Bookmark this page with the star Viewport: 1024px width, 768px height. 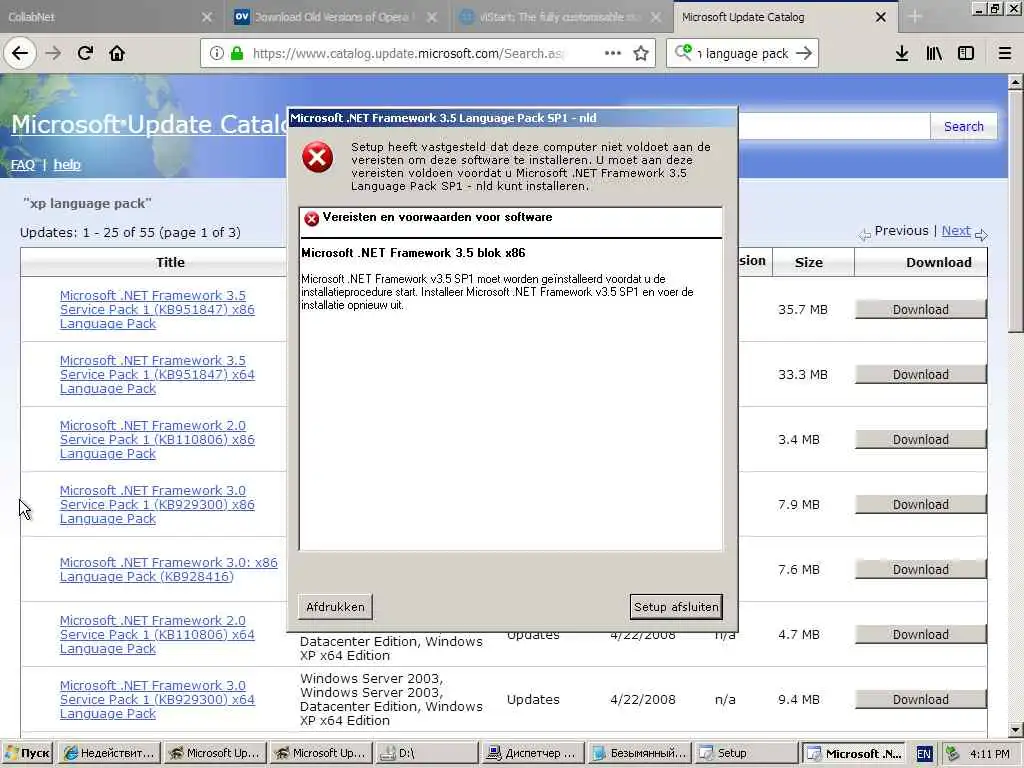click(x=641, y=54)
